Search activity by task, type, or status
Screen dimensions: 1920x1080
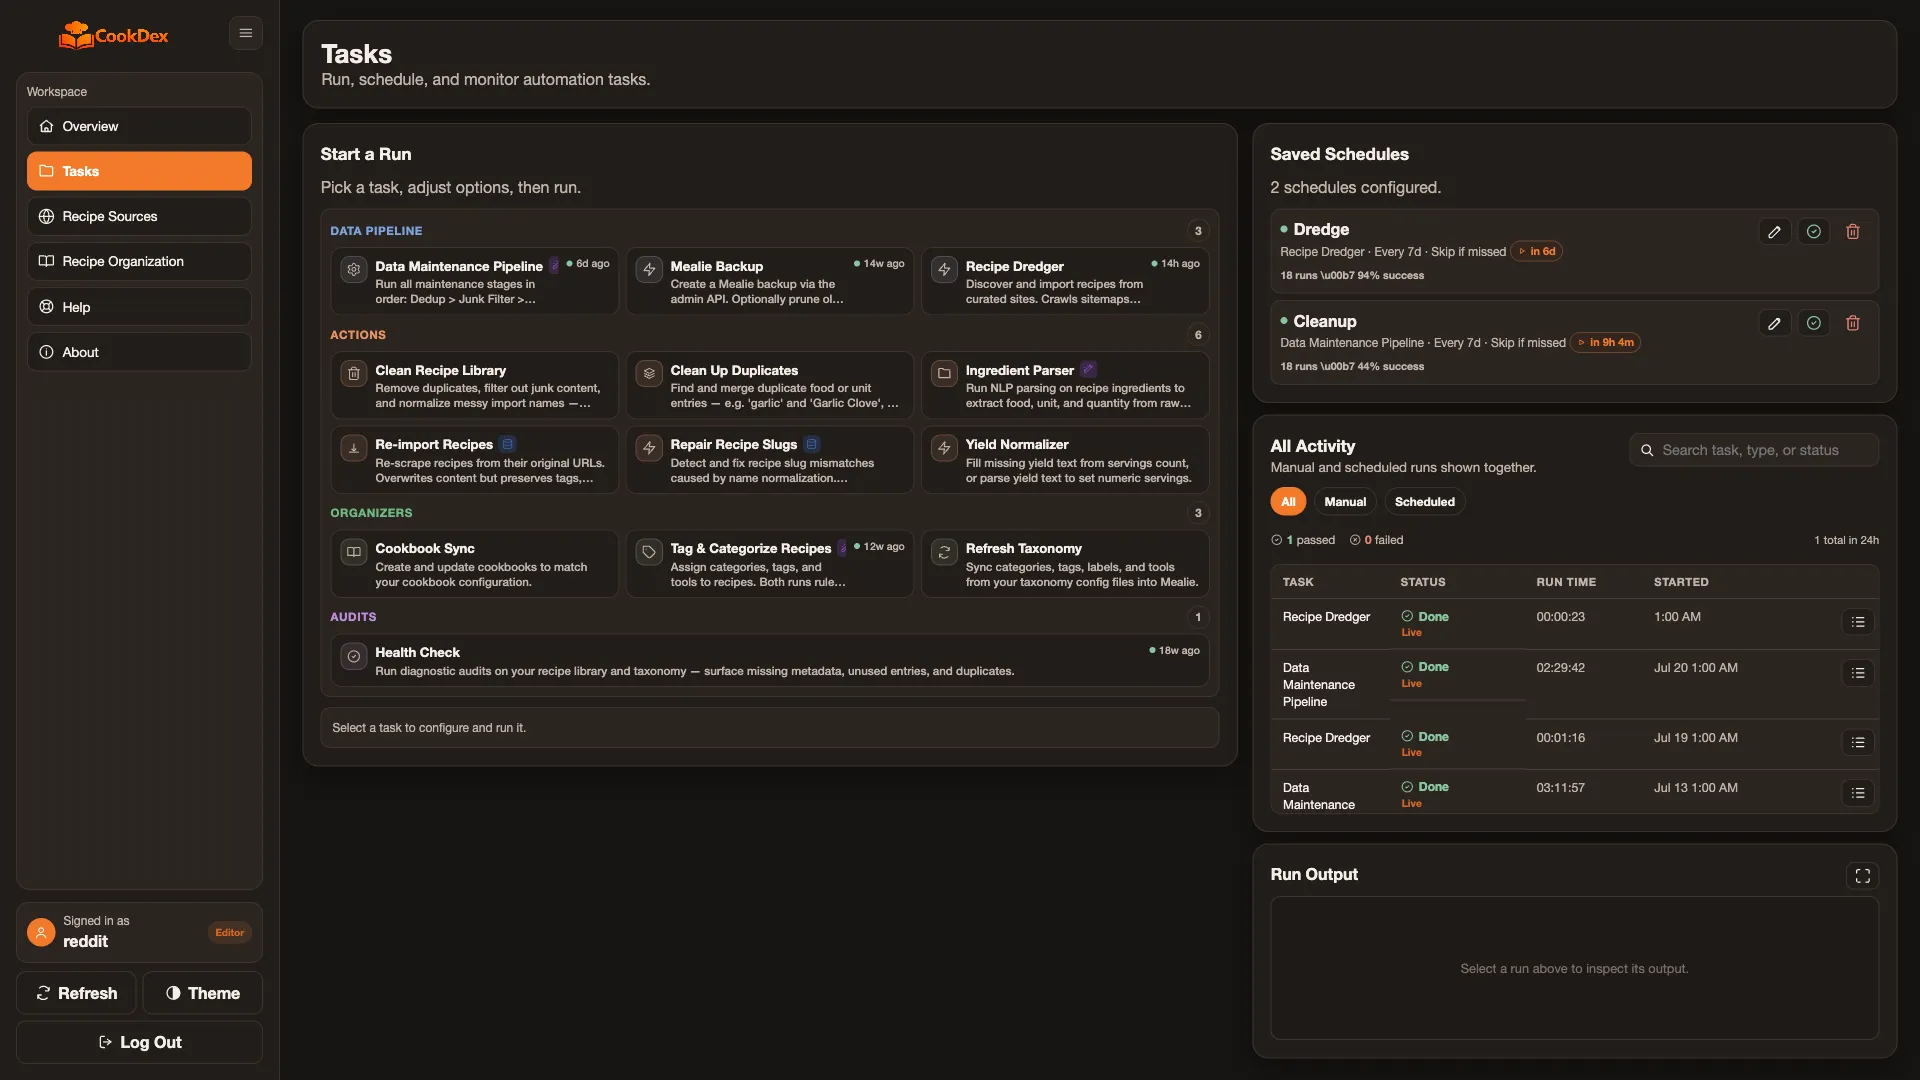(x=1754, y=450)
